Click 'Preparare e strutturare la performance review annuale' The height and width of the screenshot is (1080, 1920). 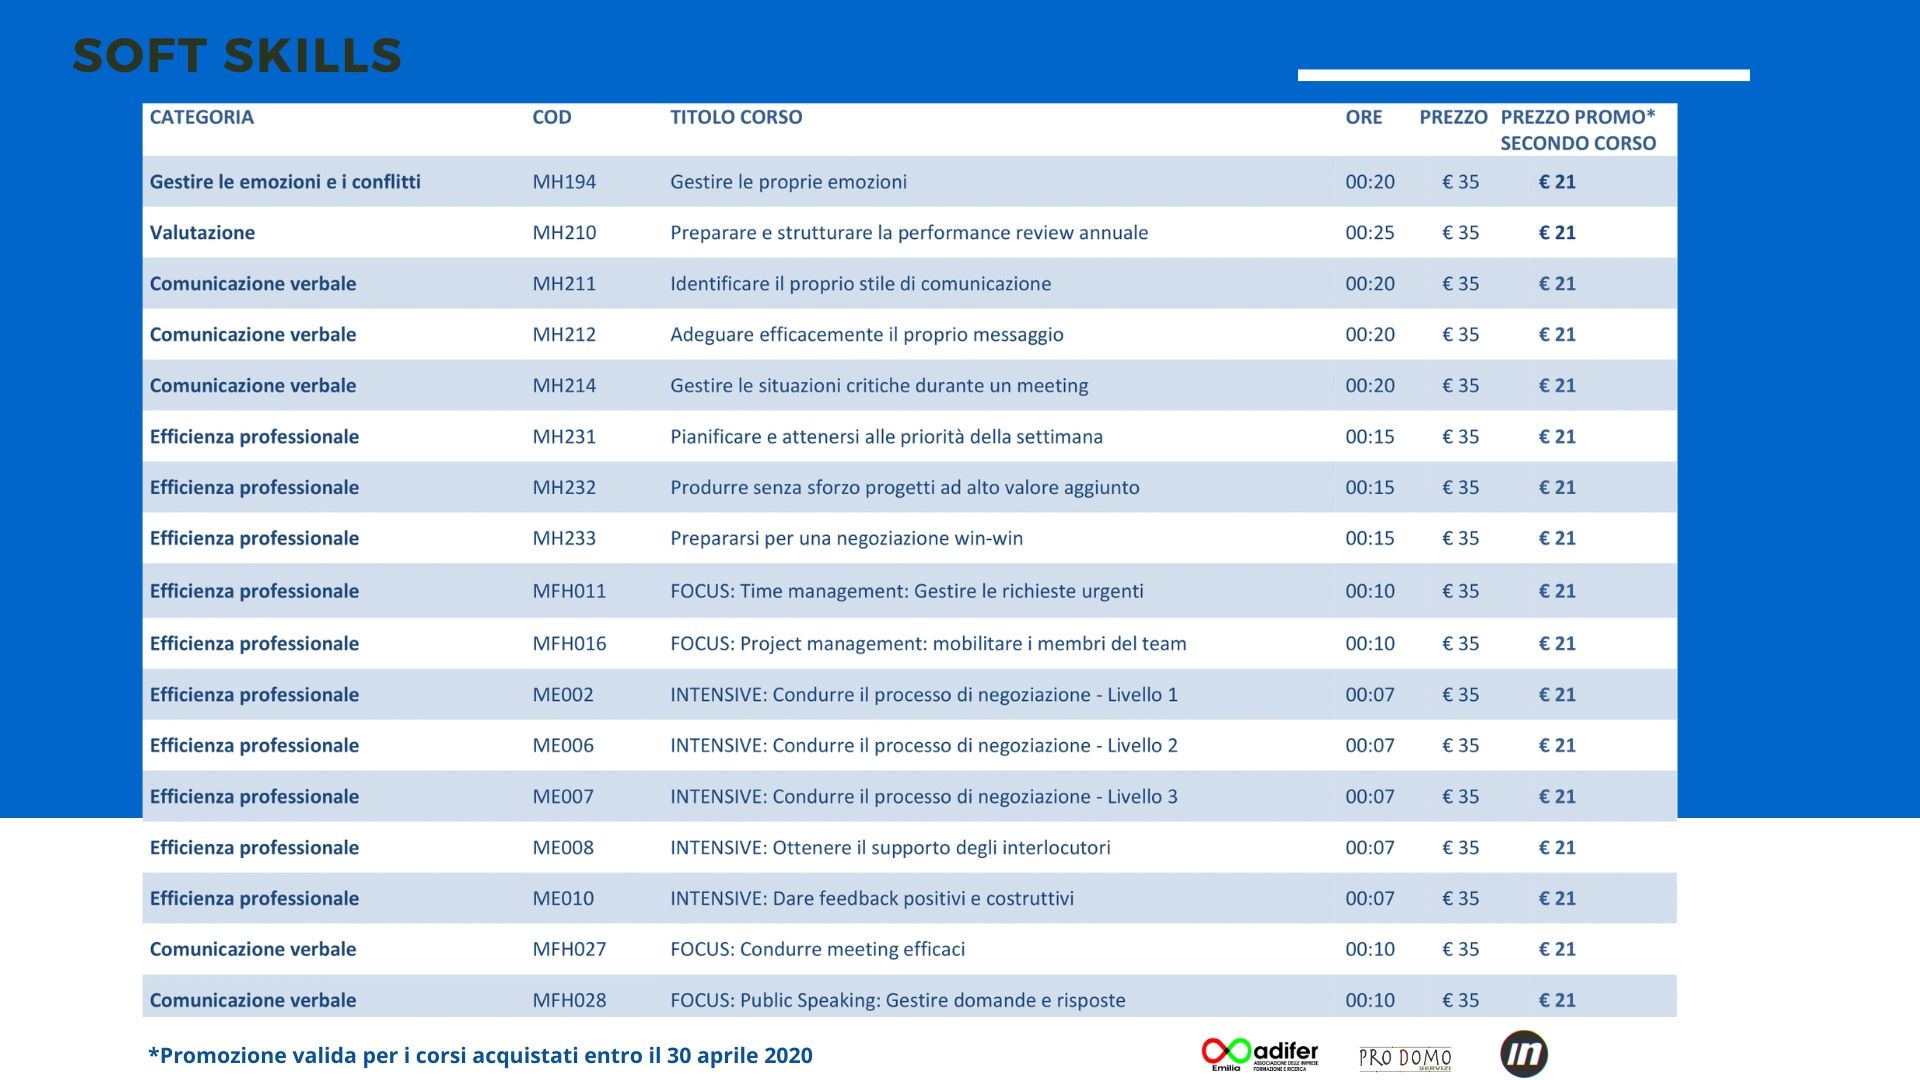[x=909, y=233]
